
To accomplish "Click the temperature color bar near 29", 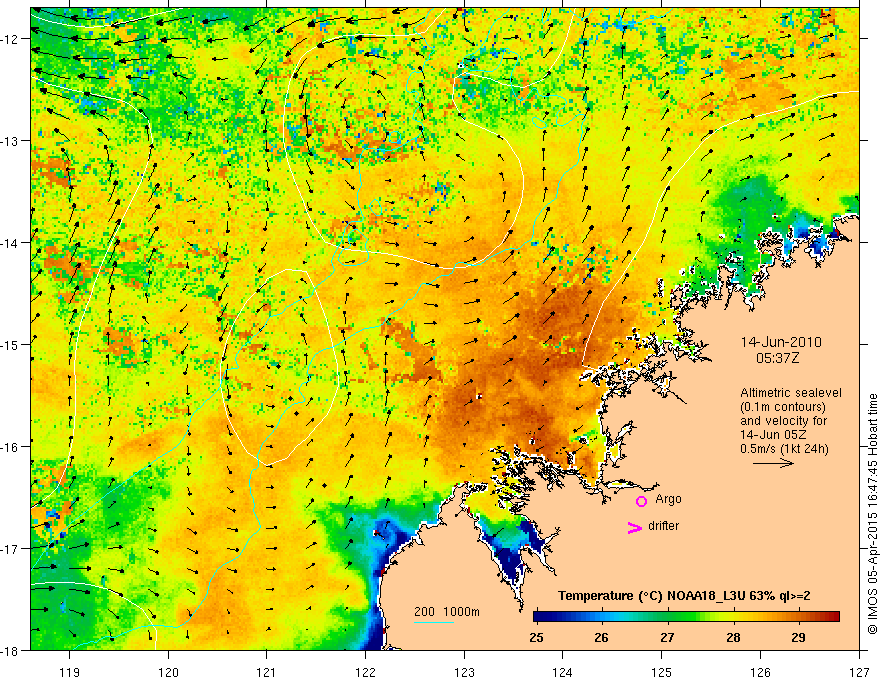I will point(799,617).
